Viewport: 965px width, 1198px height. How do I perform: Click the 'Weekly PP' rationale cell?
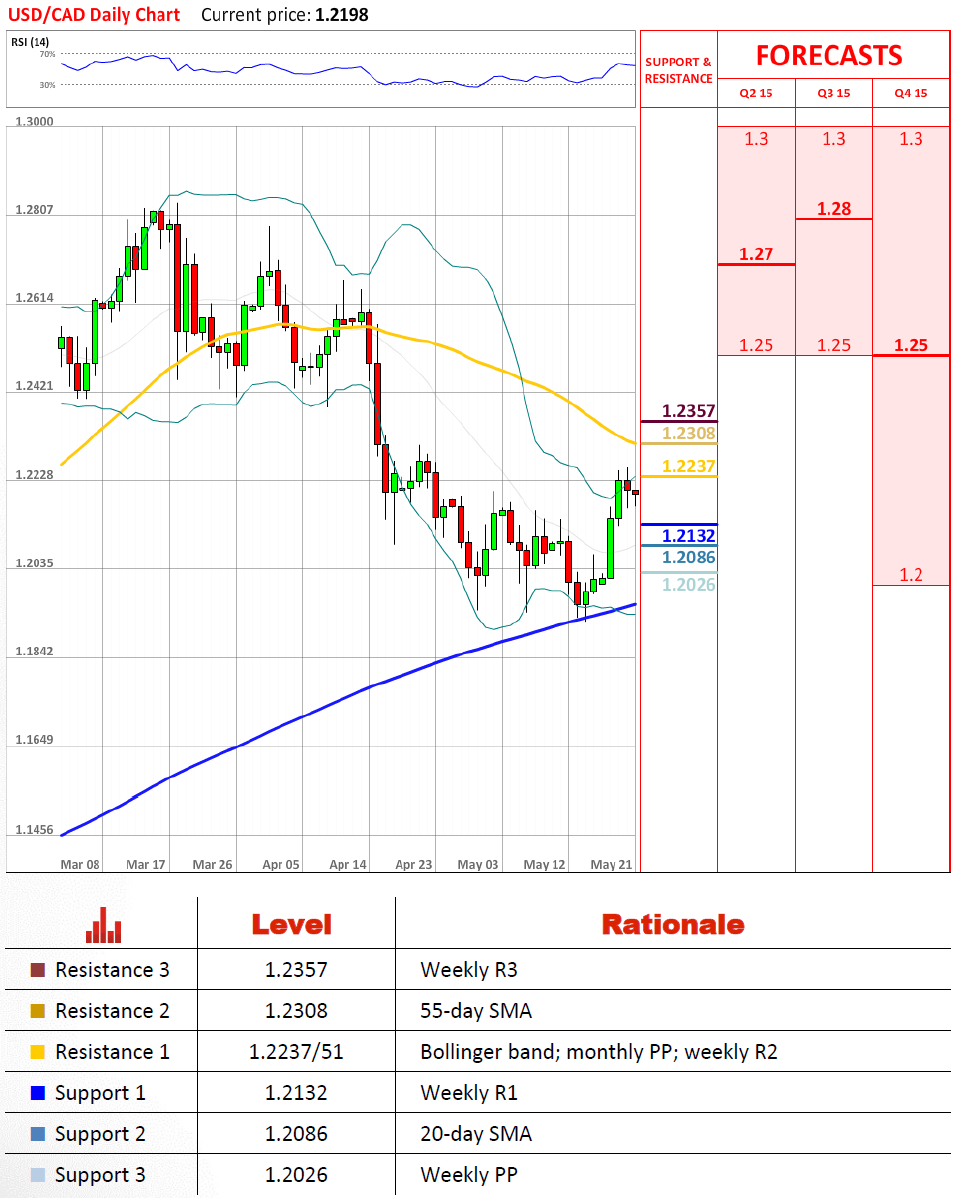pos(468,1174)
